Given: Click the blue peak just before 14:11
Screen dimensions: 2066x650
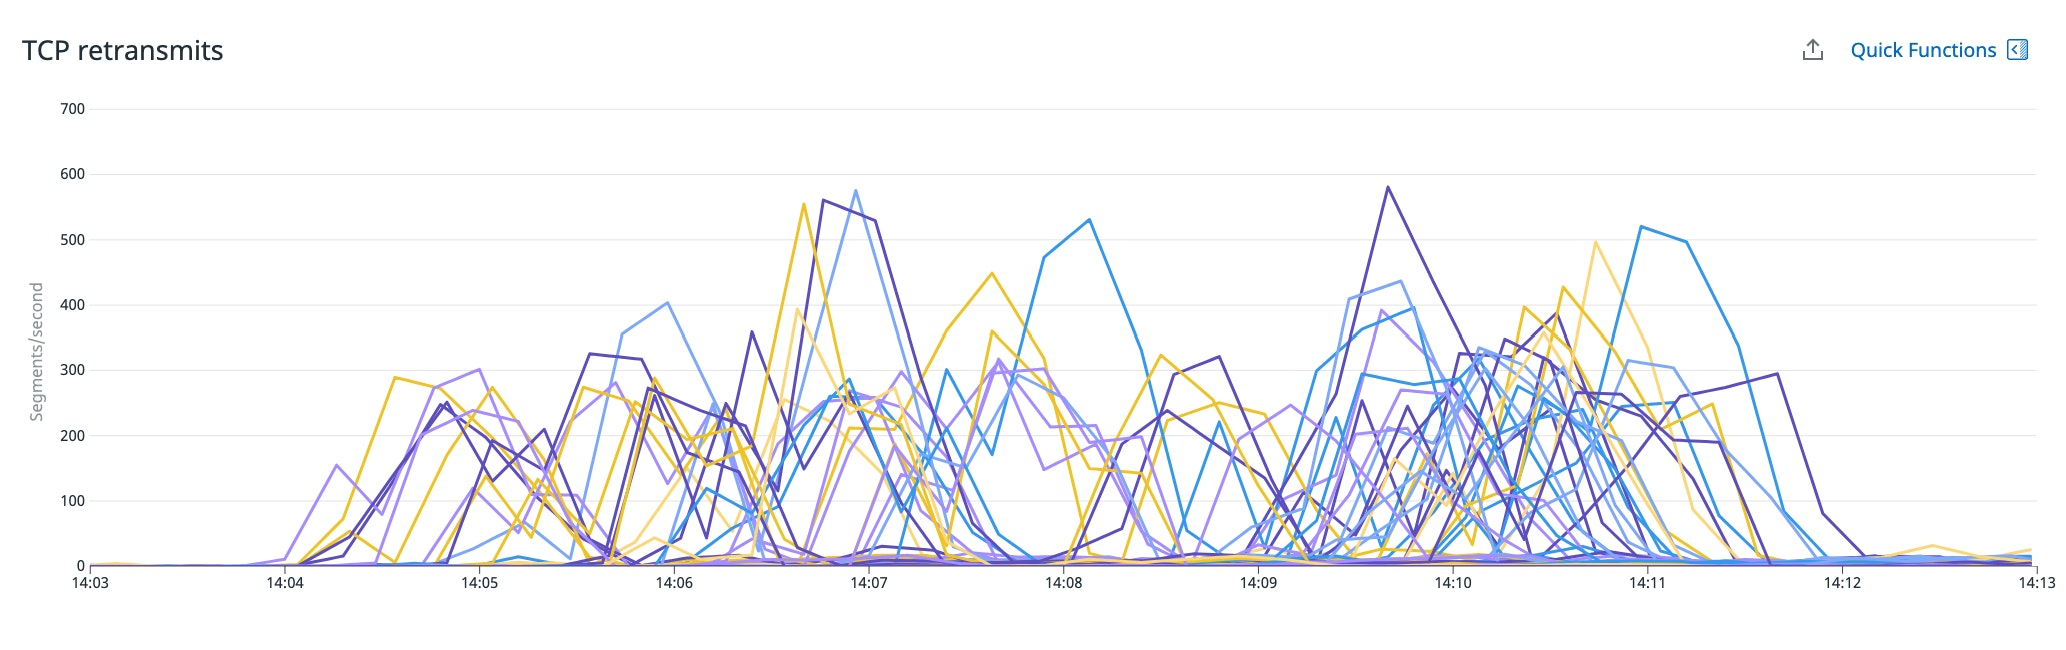Looking at the screenshot, I should (x=1641, y=227).
